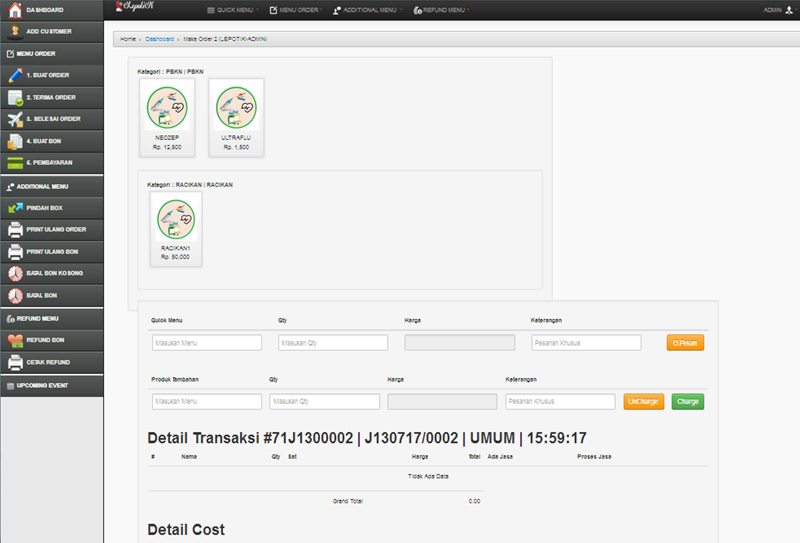800x543 pixels.
Task: Click the 'Tidak Ada Data' table message
Action: [428, 476]
